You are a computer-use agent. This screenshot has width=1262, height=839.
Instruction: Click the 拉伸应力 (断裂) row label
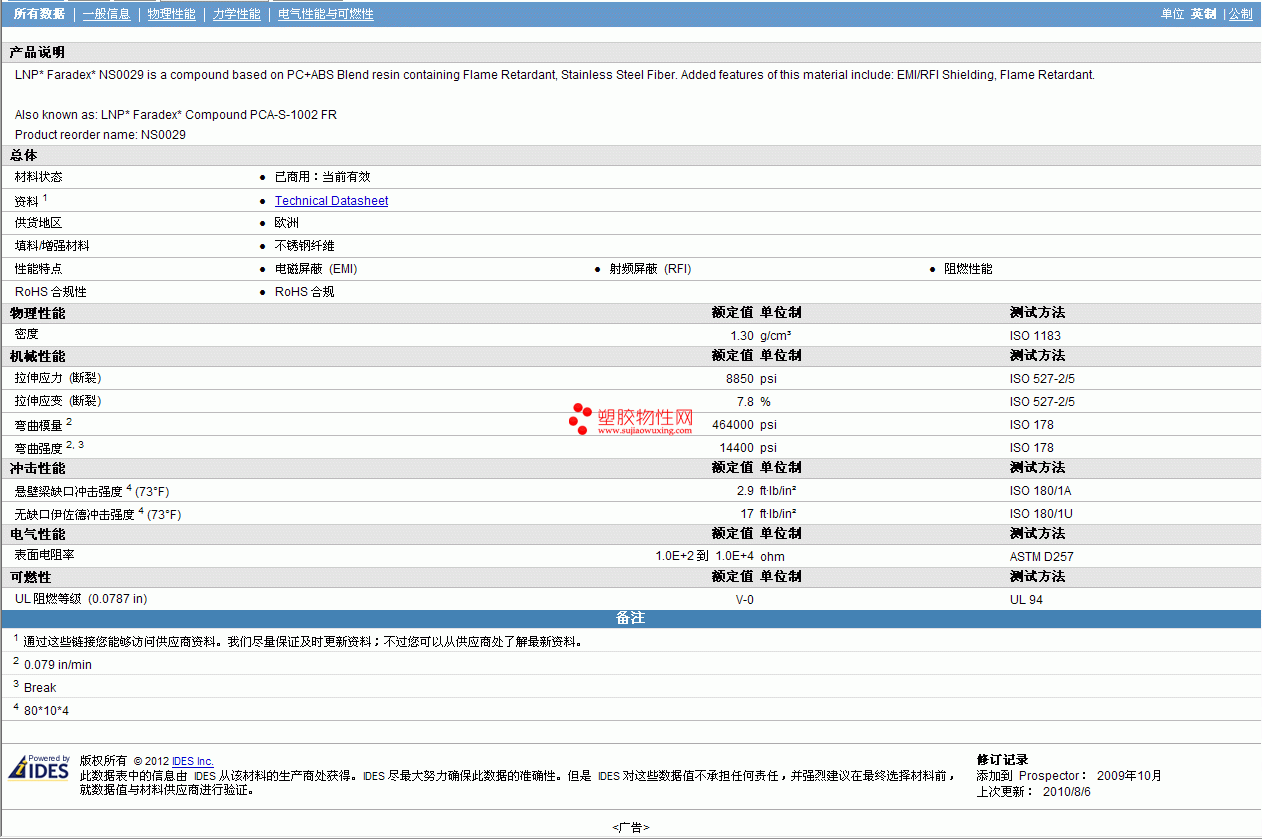tap(58, 378)
